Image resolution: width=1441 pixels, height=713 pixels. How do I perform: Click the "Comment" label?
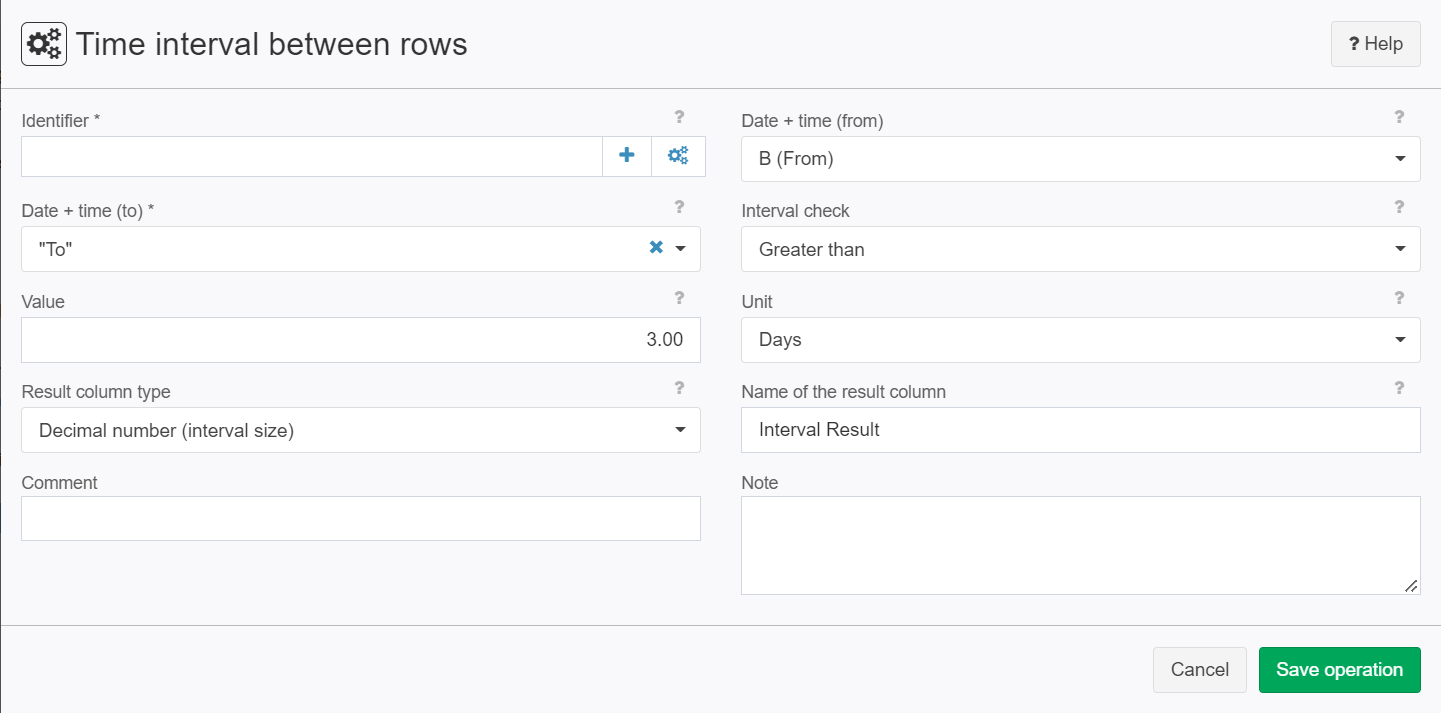pos(59,482)
